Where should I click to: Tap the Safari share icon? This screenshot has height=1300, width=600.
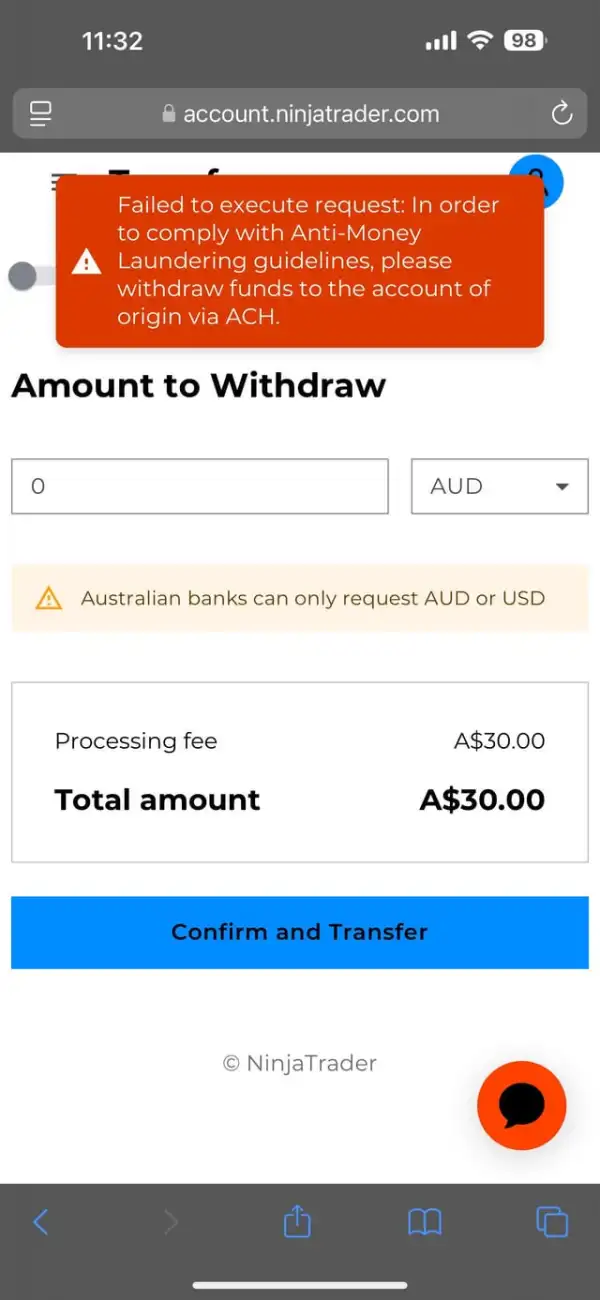coord(297,1221)
